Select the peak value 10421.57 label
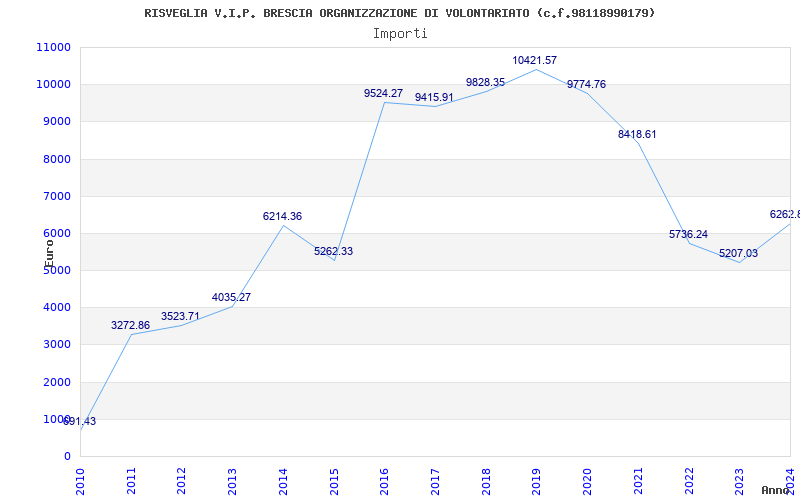Viewport: 800px width, 500px height. click(535, 60)
